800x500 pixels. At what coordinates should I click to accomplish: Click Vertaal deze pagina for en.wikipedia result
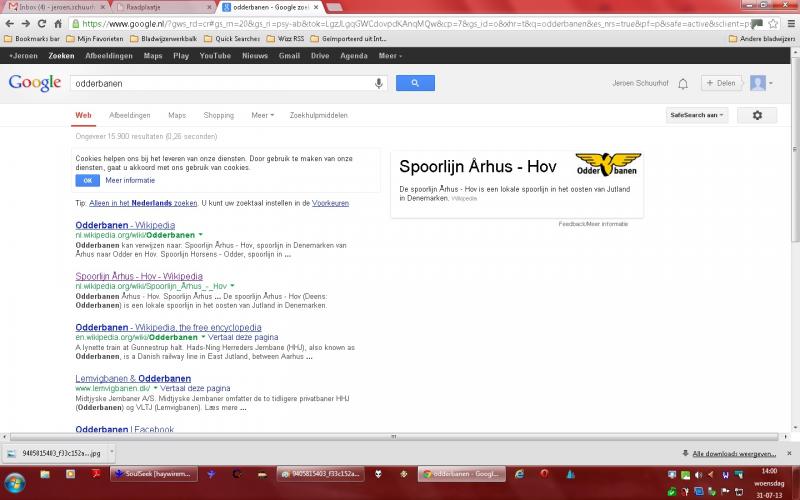[x=243, y=337]
